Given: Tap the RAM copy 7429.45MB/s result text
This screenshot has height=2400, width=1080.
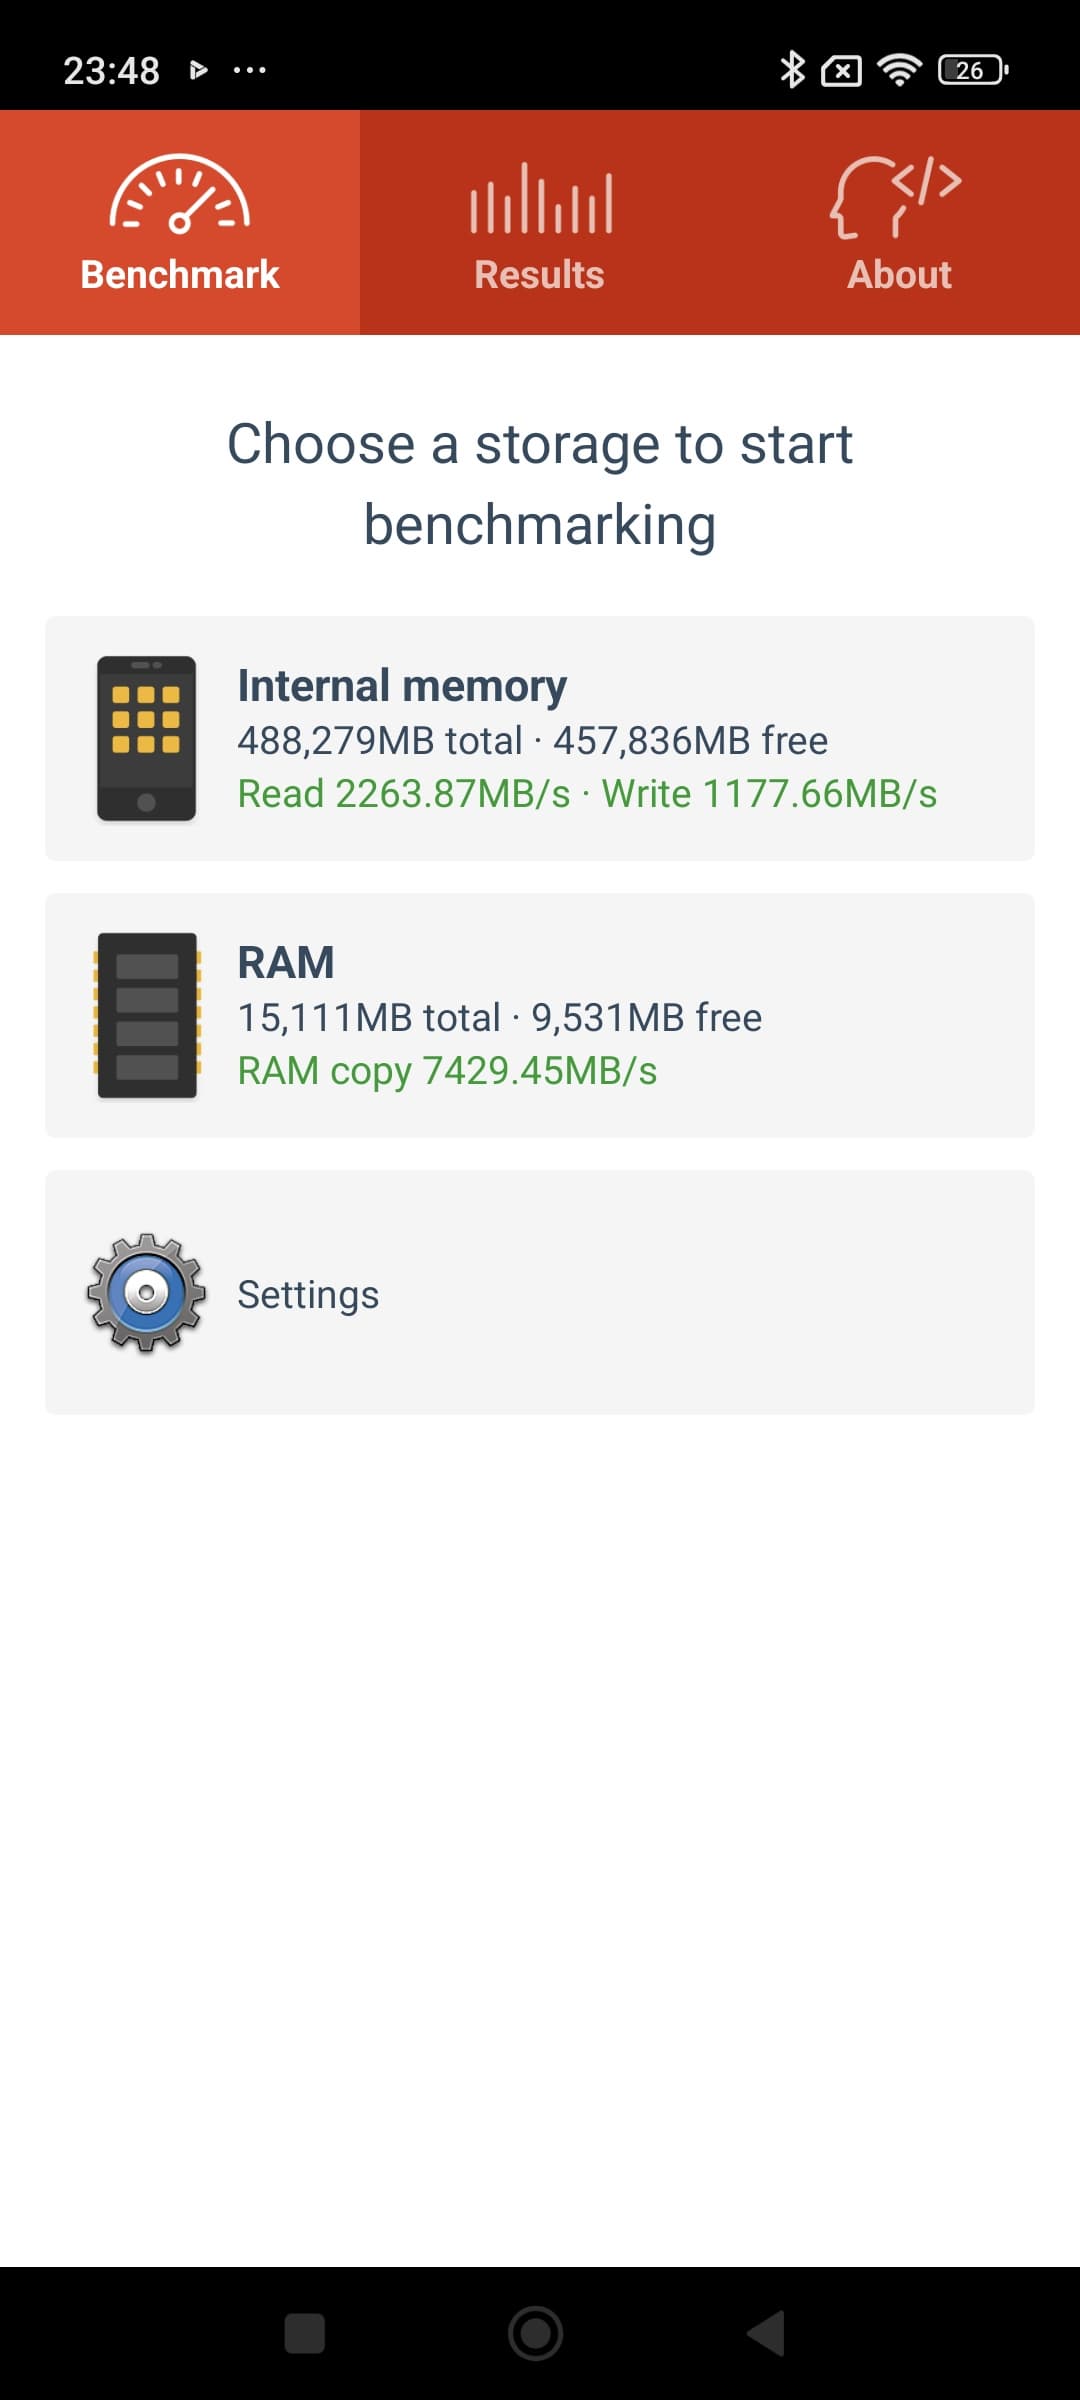Looking at the screenshot, I should (x=447, y=1071).
